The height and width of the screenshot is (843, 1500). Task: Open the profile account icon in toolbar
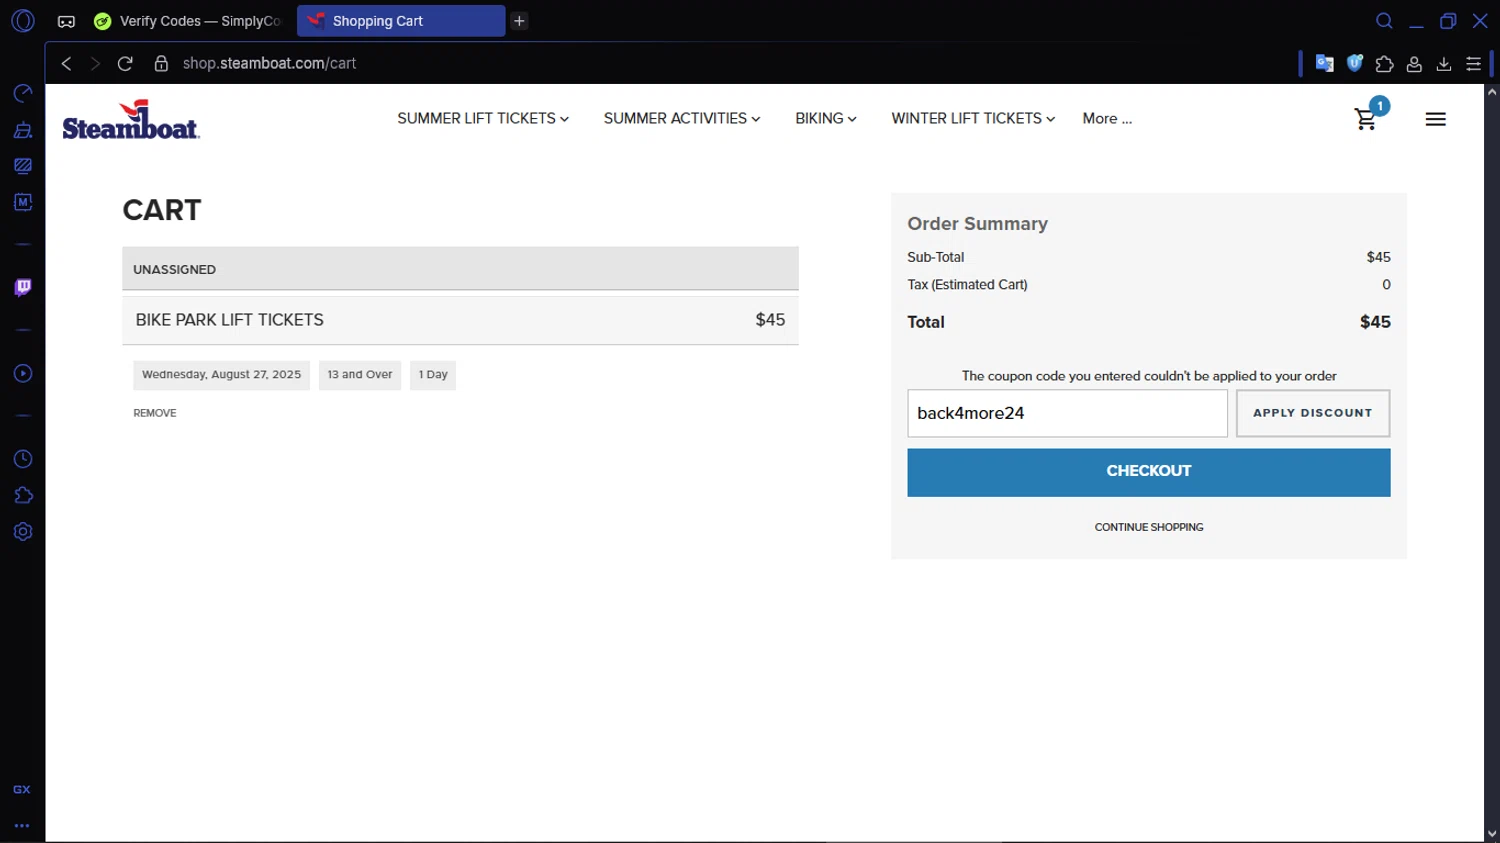pos(1414,63)
